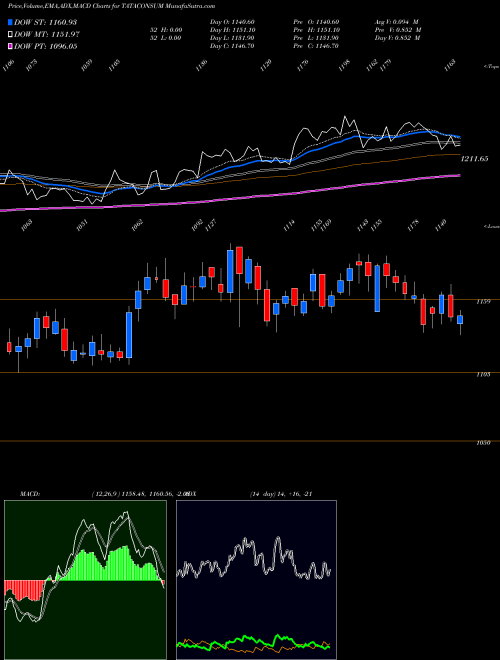The width and height of the screenshot is (500, 660).
Task: Click the 1198 top price marker
Action: [x=345, y=65]
